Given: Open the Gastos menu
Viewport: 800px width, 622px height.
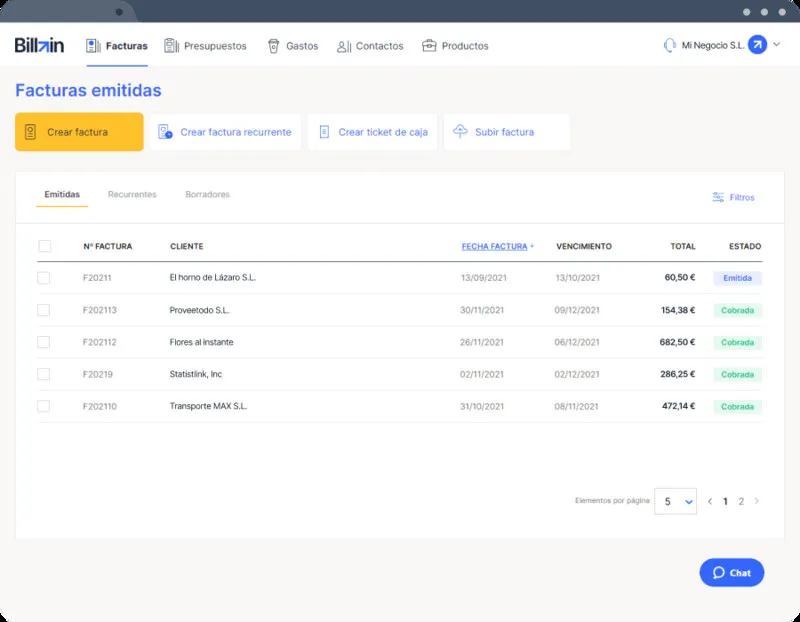Looking at the screenshot, I should coord(293,46).
